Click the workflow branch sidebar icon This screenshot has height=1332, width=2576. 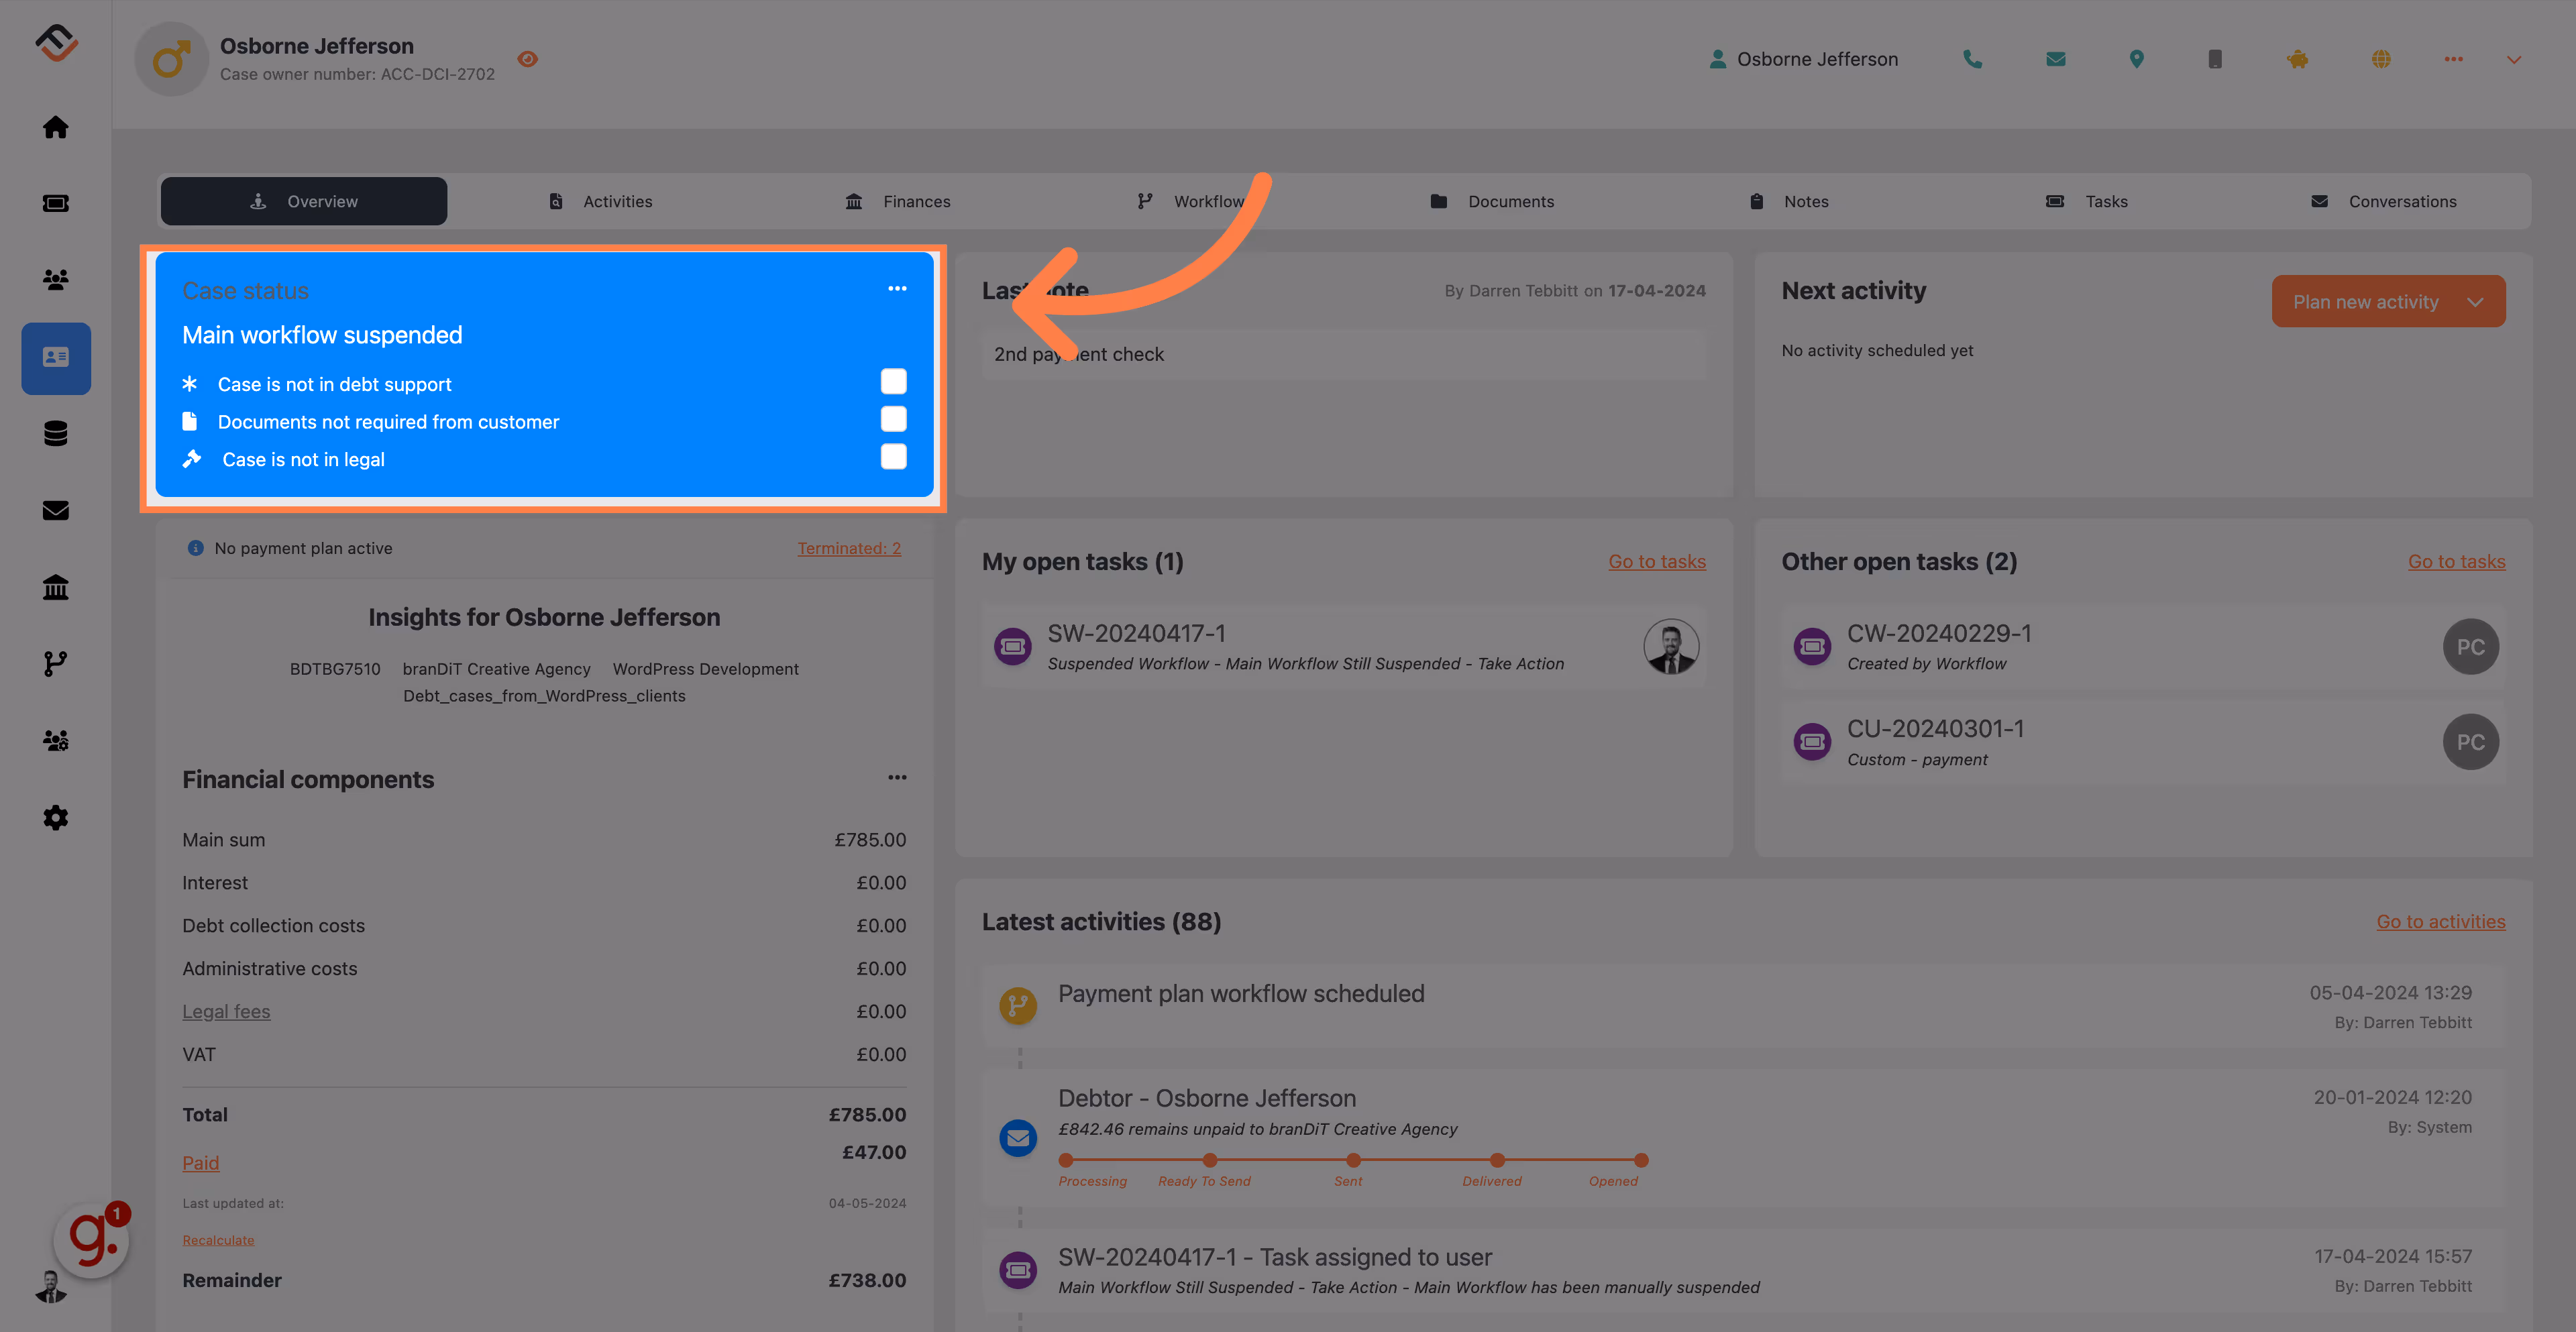coord(56,664)
